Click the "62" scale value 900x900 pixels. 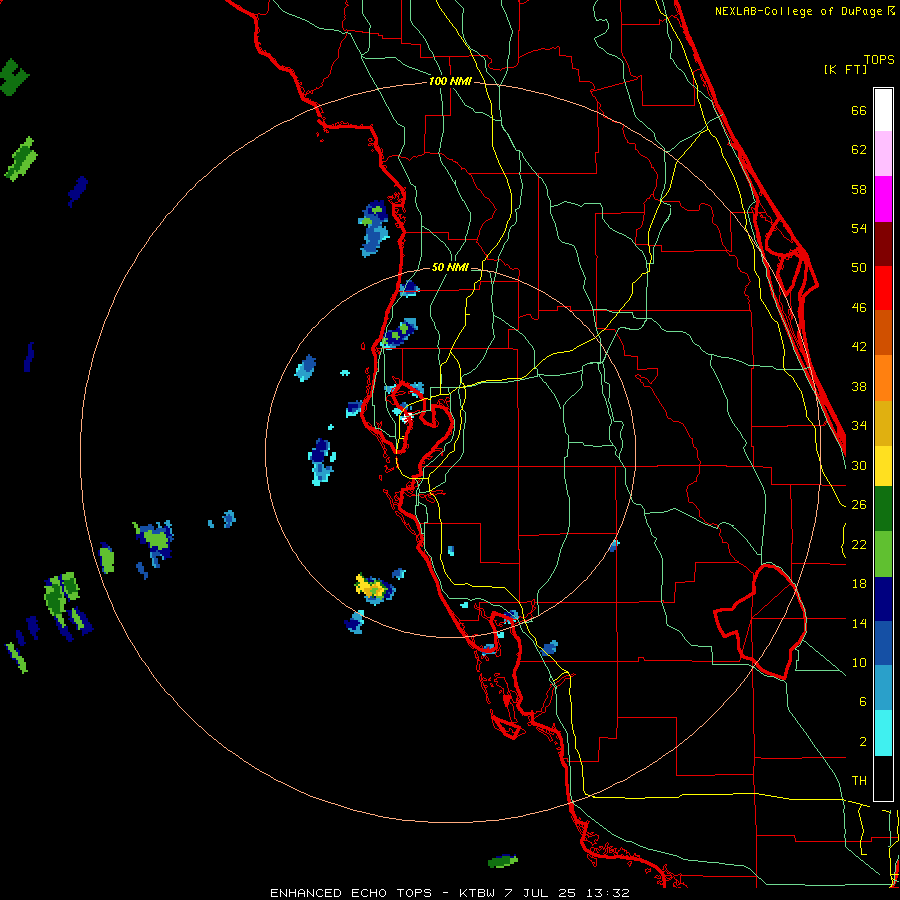[x=859, y=150]
